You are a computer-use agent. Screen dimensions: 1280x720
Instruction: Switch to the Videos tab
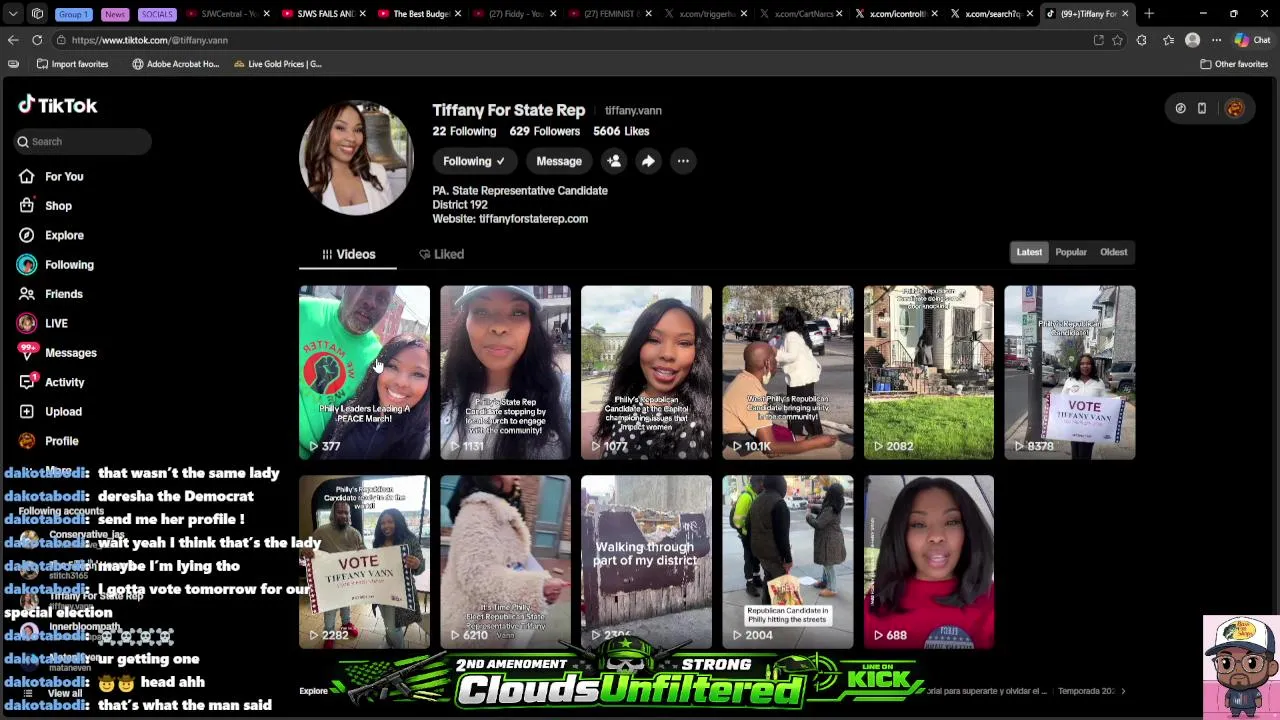[348, 254]
